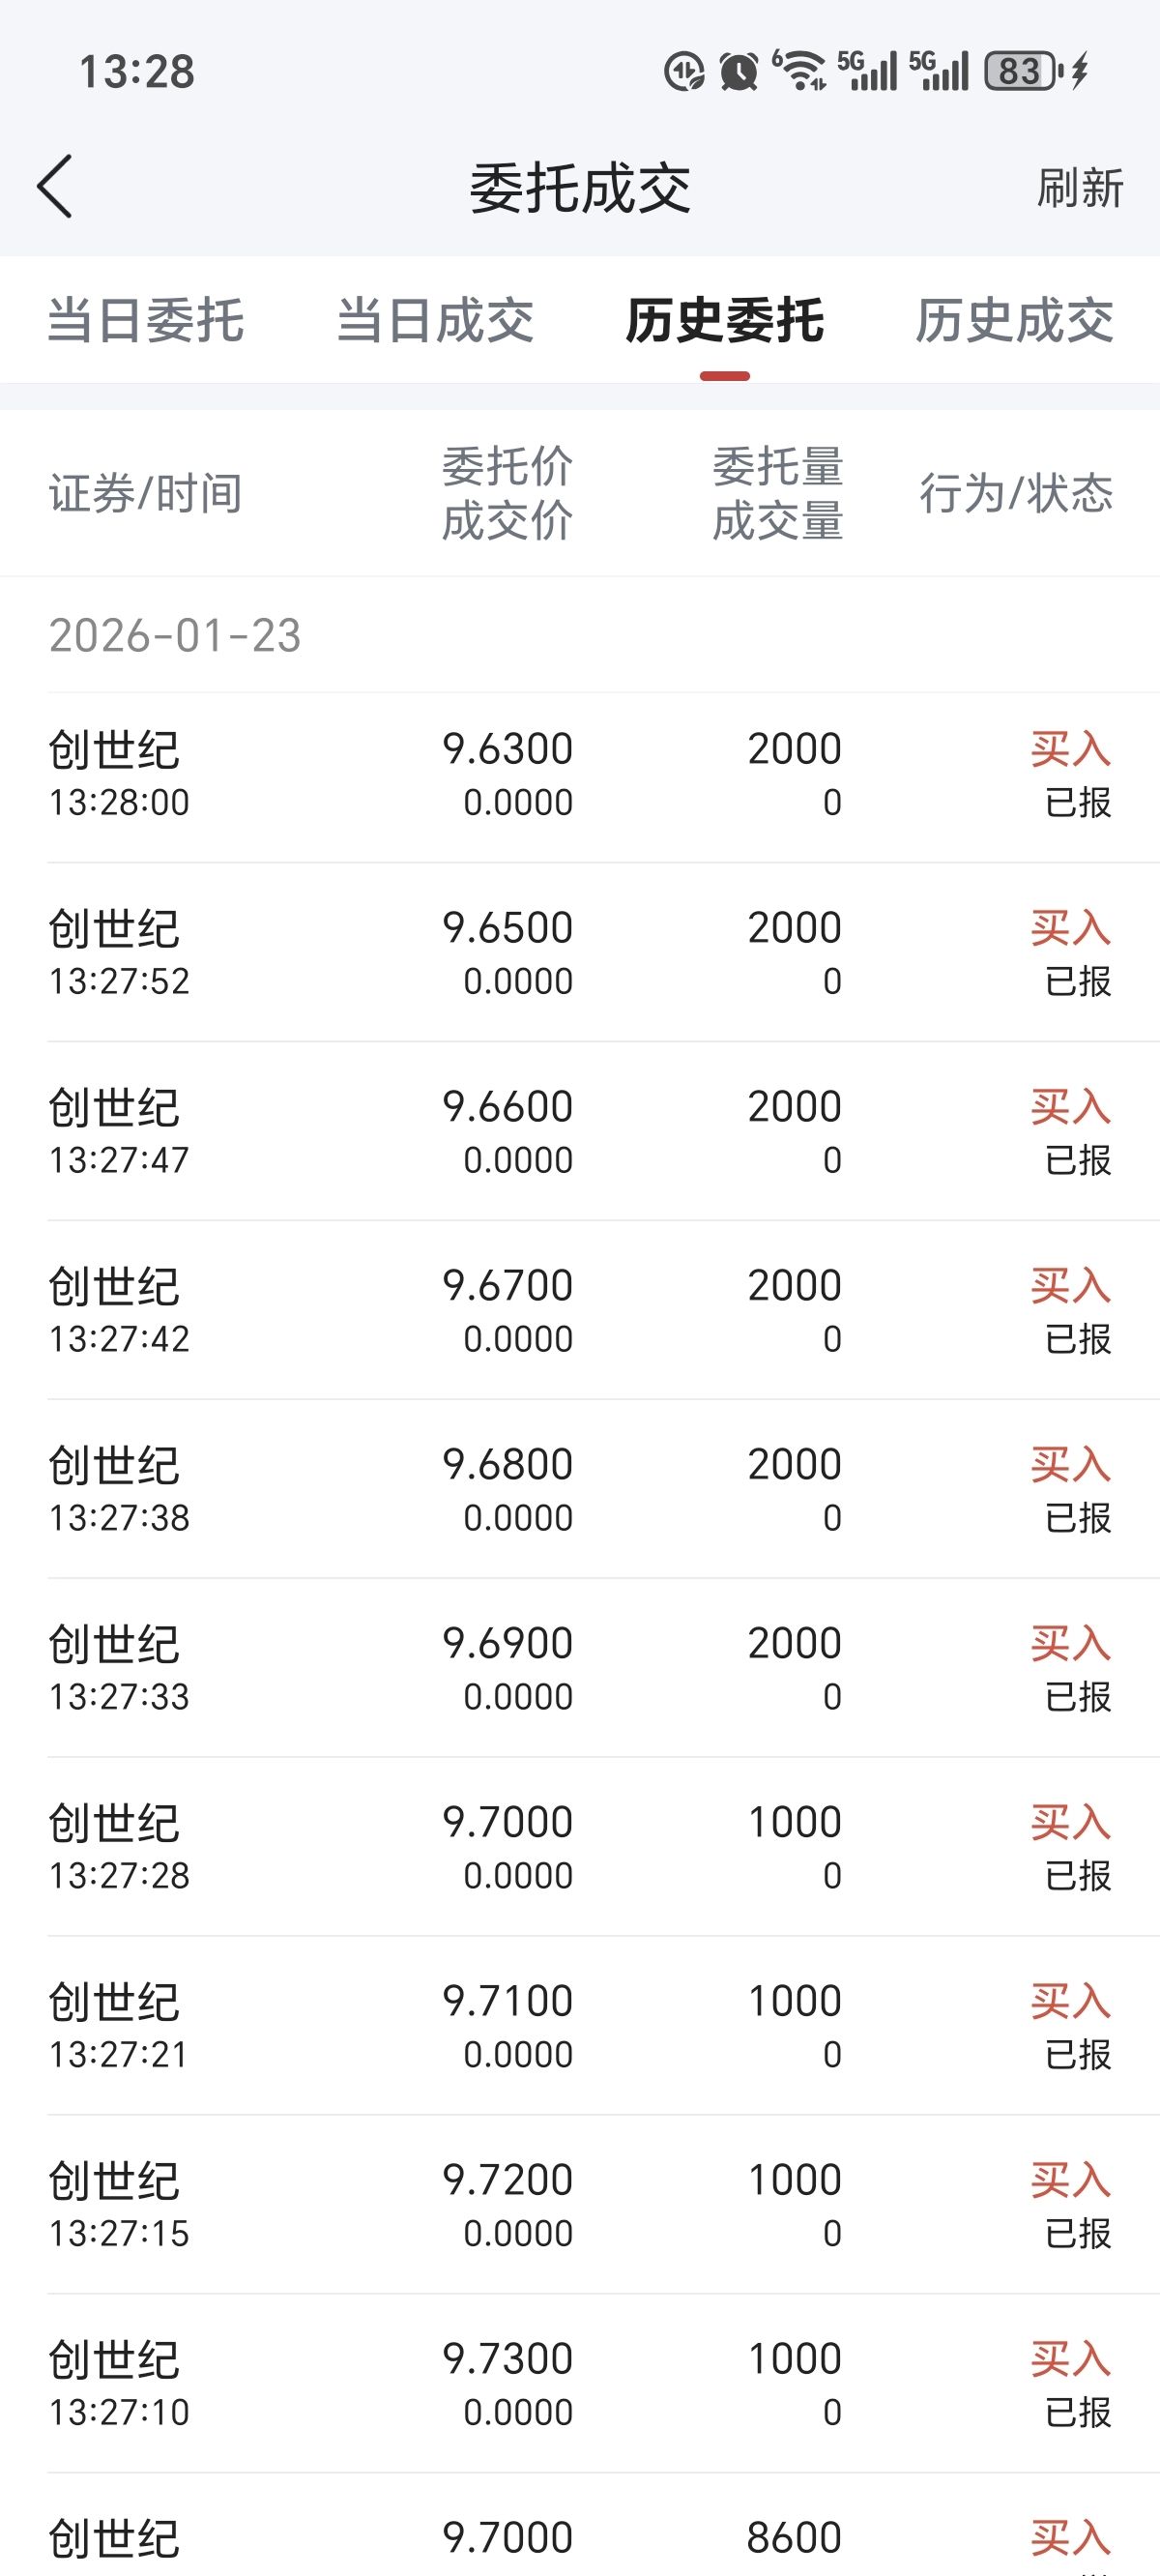Select the order priced 9.6500

click(580, 953)
